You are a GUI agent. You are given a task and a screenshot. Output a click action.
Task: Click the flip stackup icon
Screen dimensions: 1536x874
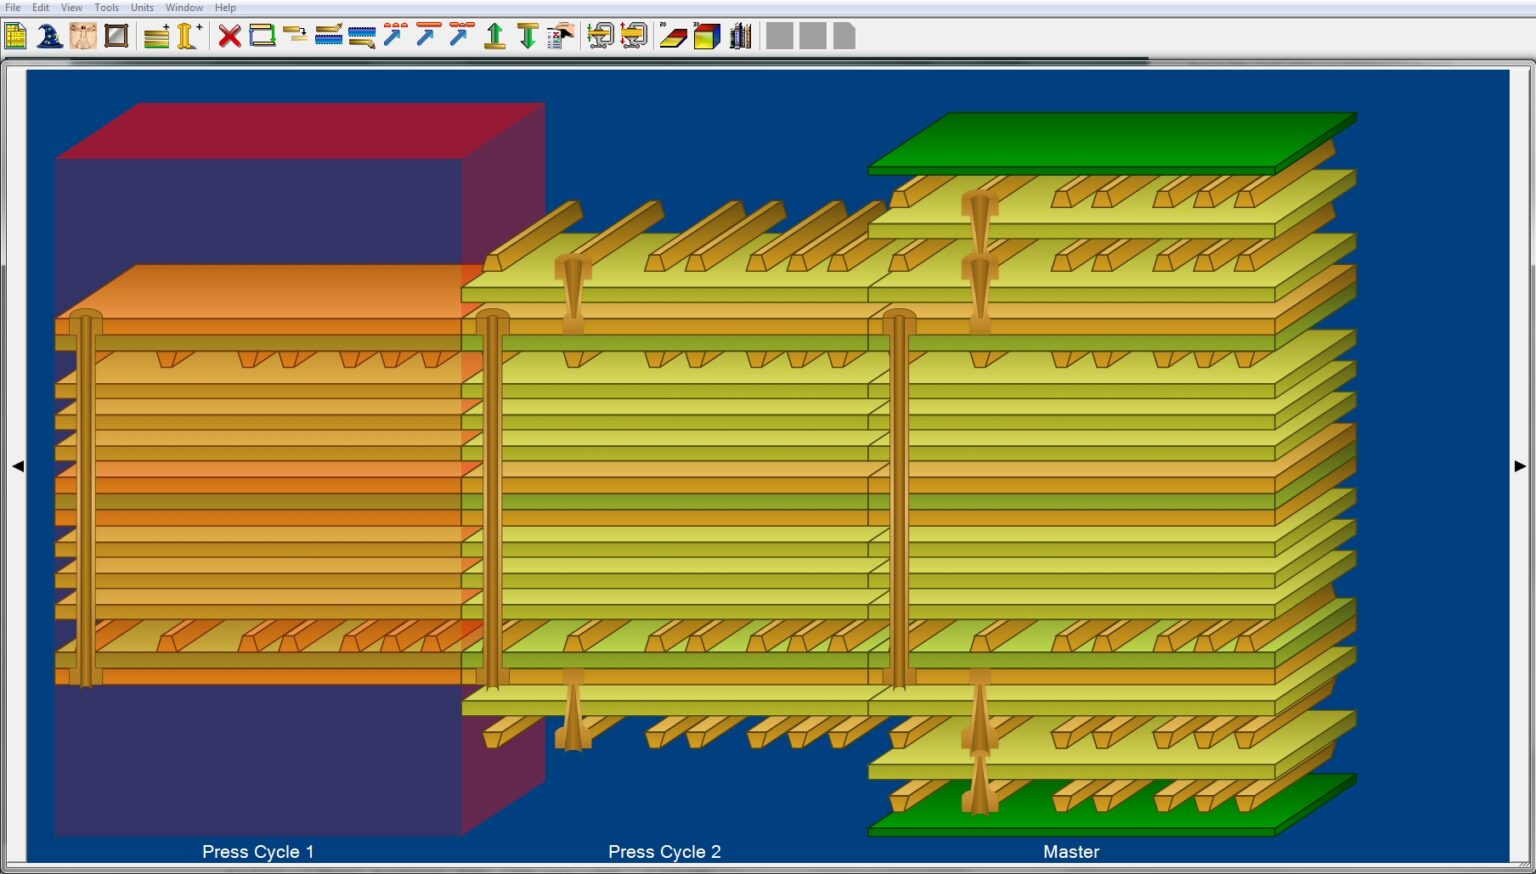tap(262, 35)
